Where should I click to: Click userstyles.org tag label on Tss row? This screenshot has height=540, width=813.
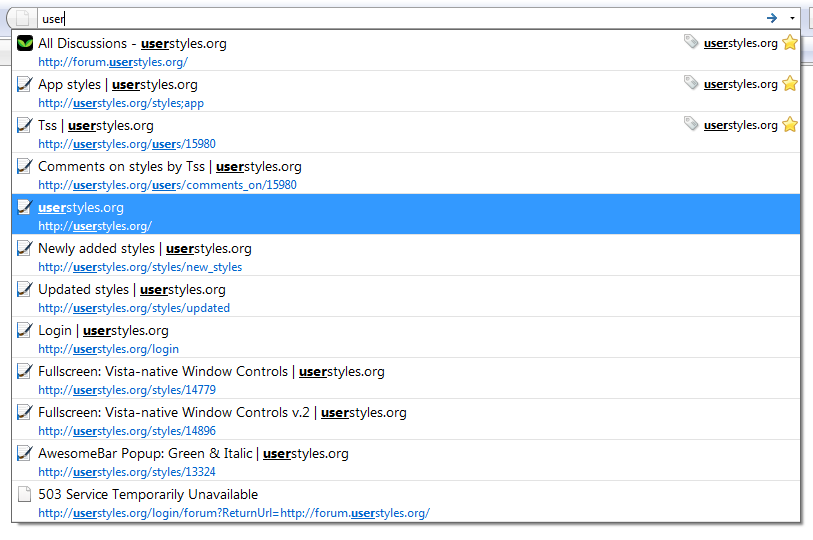click(x=740, y=125)
